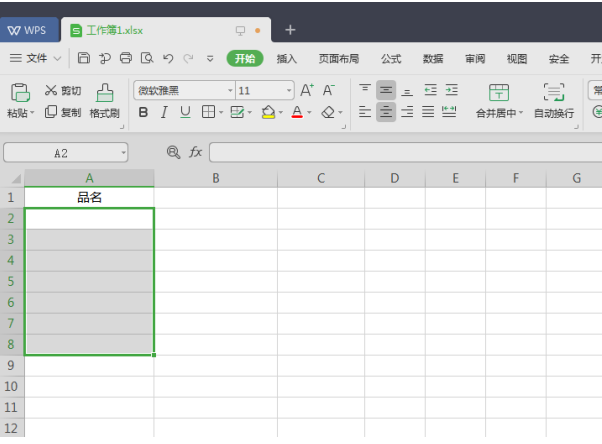Switch to the 视图 View tab
The width and height of the screenshot is (602, 444).
click(517, 59)
